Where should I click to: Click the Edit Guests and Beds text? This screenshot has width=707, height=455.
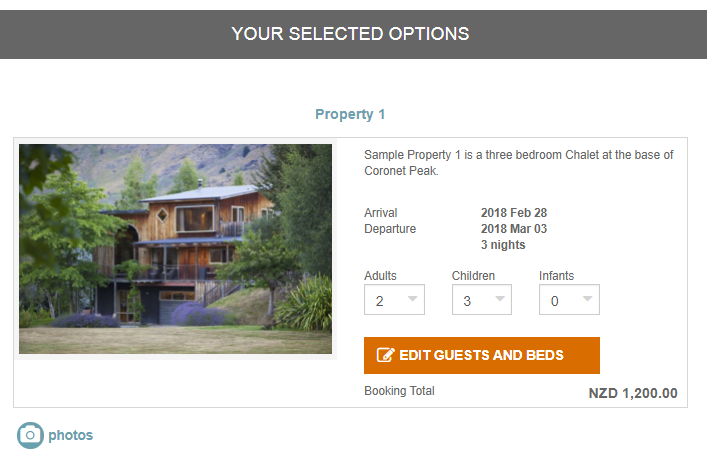point(482,355)
